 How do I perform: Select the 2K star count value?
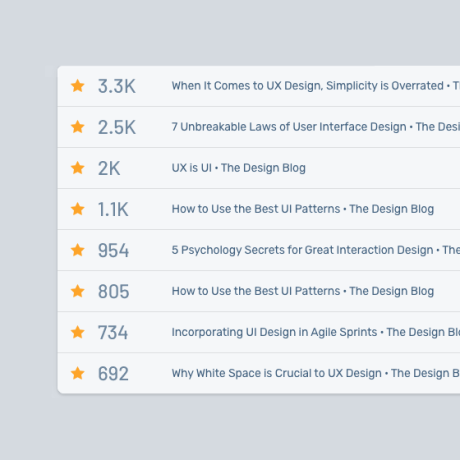coord(109,168)
